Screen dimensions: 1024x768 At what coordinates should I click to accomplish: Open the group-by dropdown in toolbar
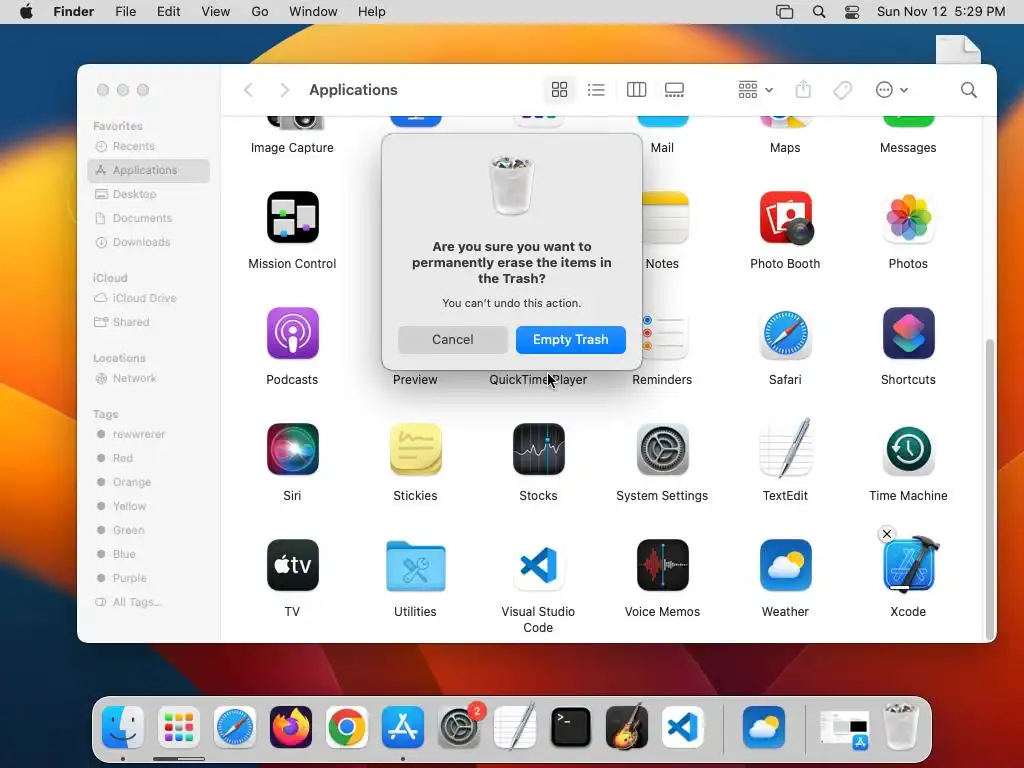tap(756, 89)
